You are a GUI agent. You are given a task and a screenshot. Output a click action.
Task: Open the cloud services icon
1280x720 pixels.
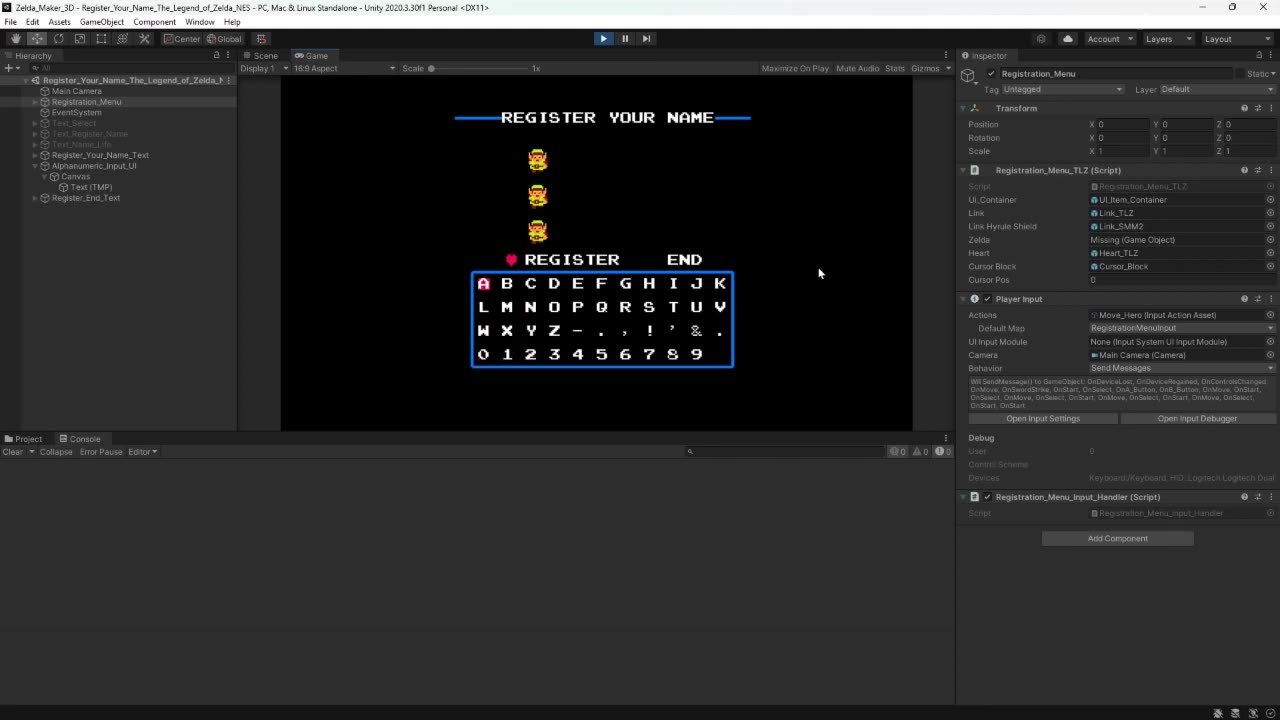coord(1067,39)
